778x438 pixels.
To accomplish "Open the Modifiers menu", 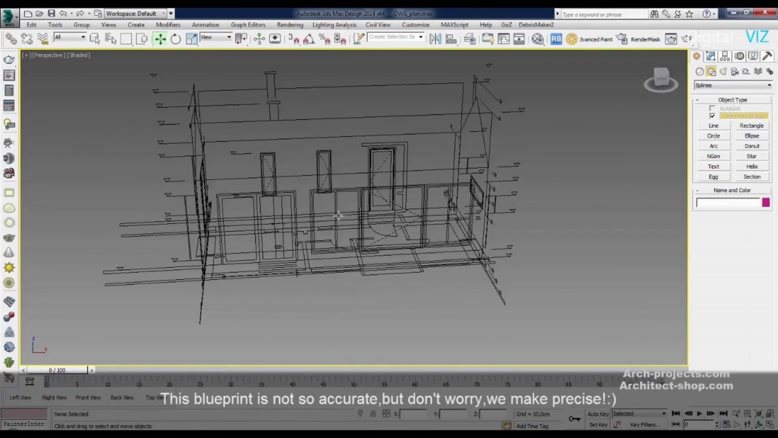I will [x=168, y=24].
